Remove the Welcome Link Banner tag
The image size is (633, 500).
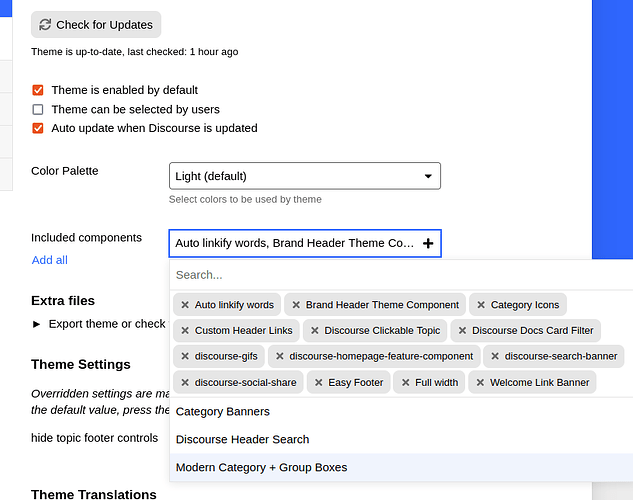click(x=479, y=382)
